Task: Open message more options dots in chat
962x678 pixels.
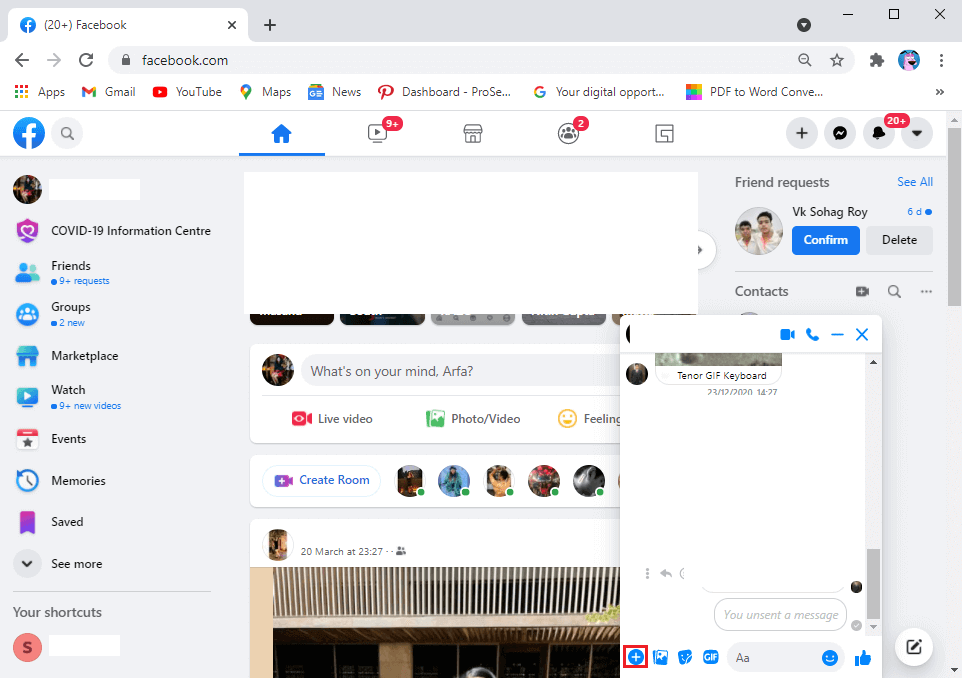Action: tap(647, 573)
